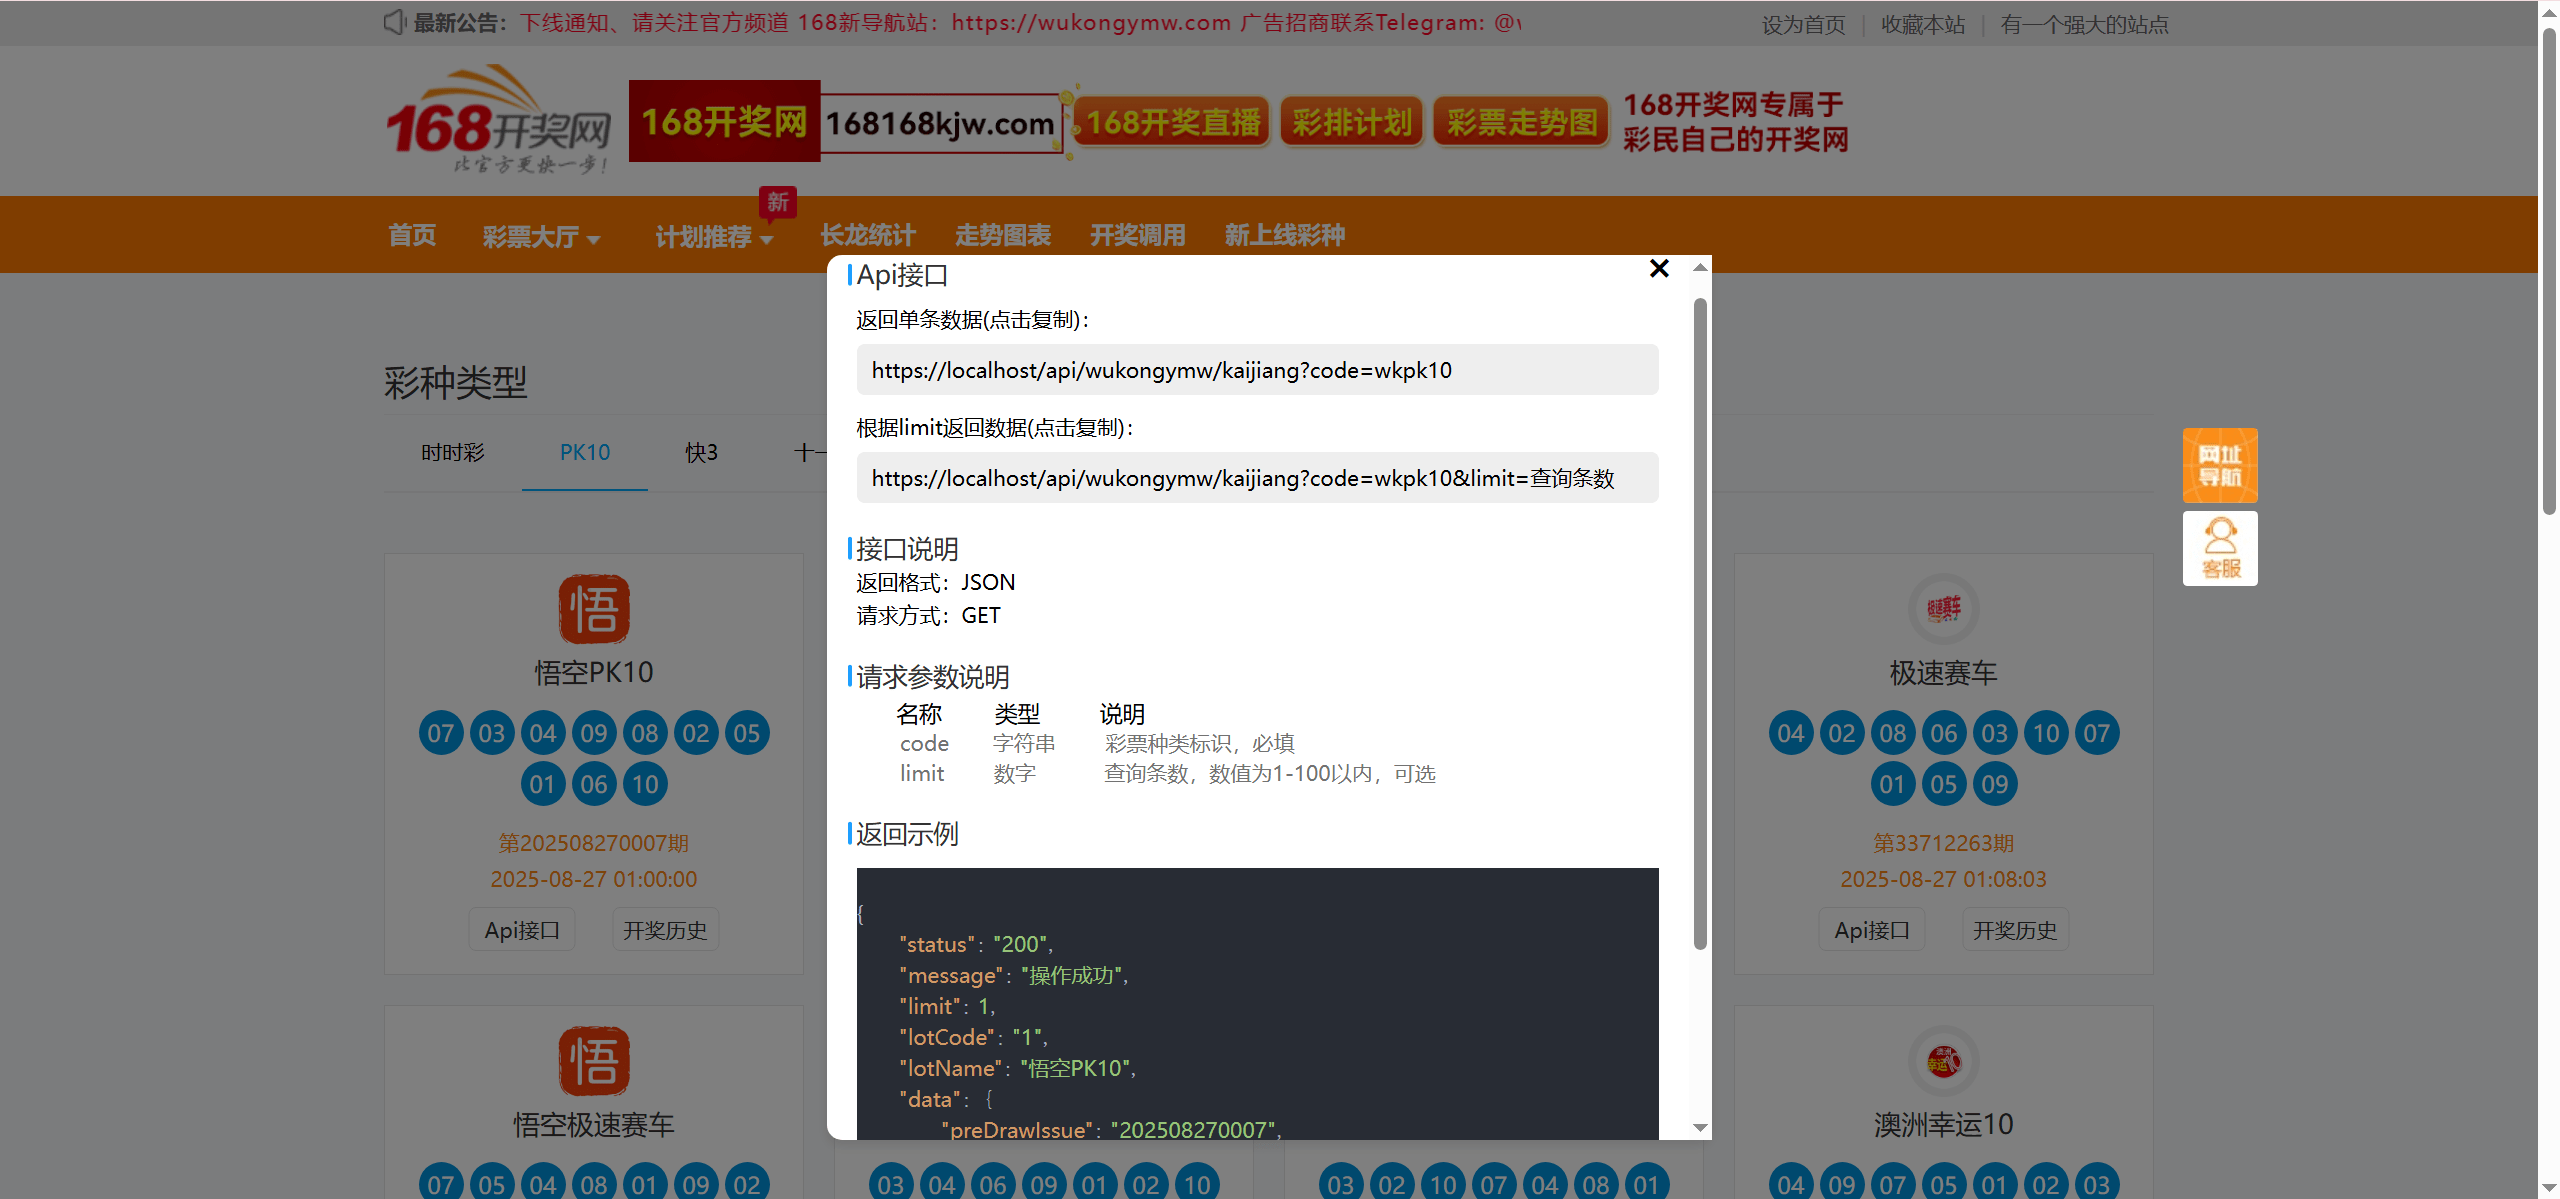This screenshot has width=2560, height=1199.
Task: Open 开奖调用 in navigation bar
Action: coord(1137,235)
